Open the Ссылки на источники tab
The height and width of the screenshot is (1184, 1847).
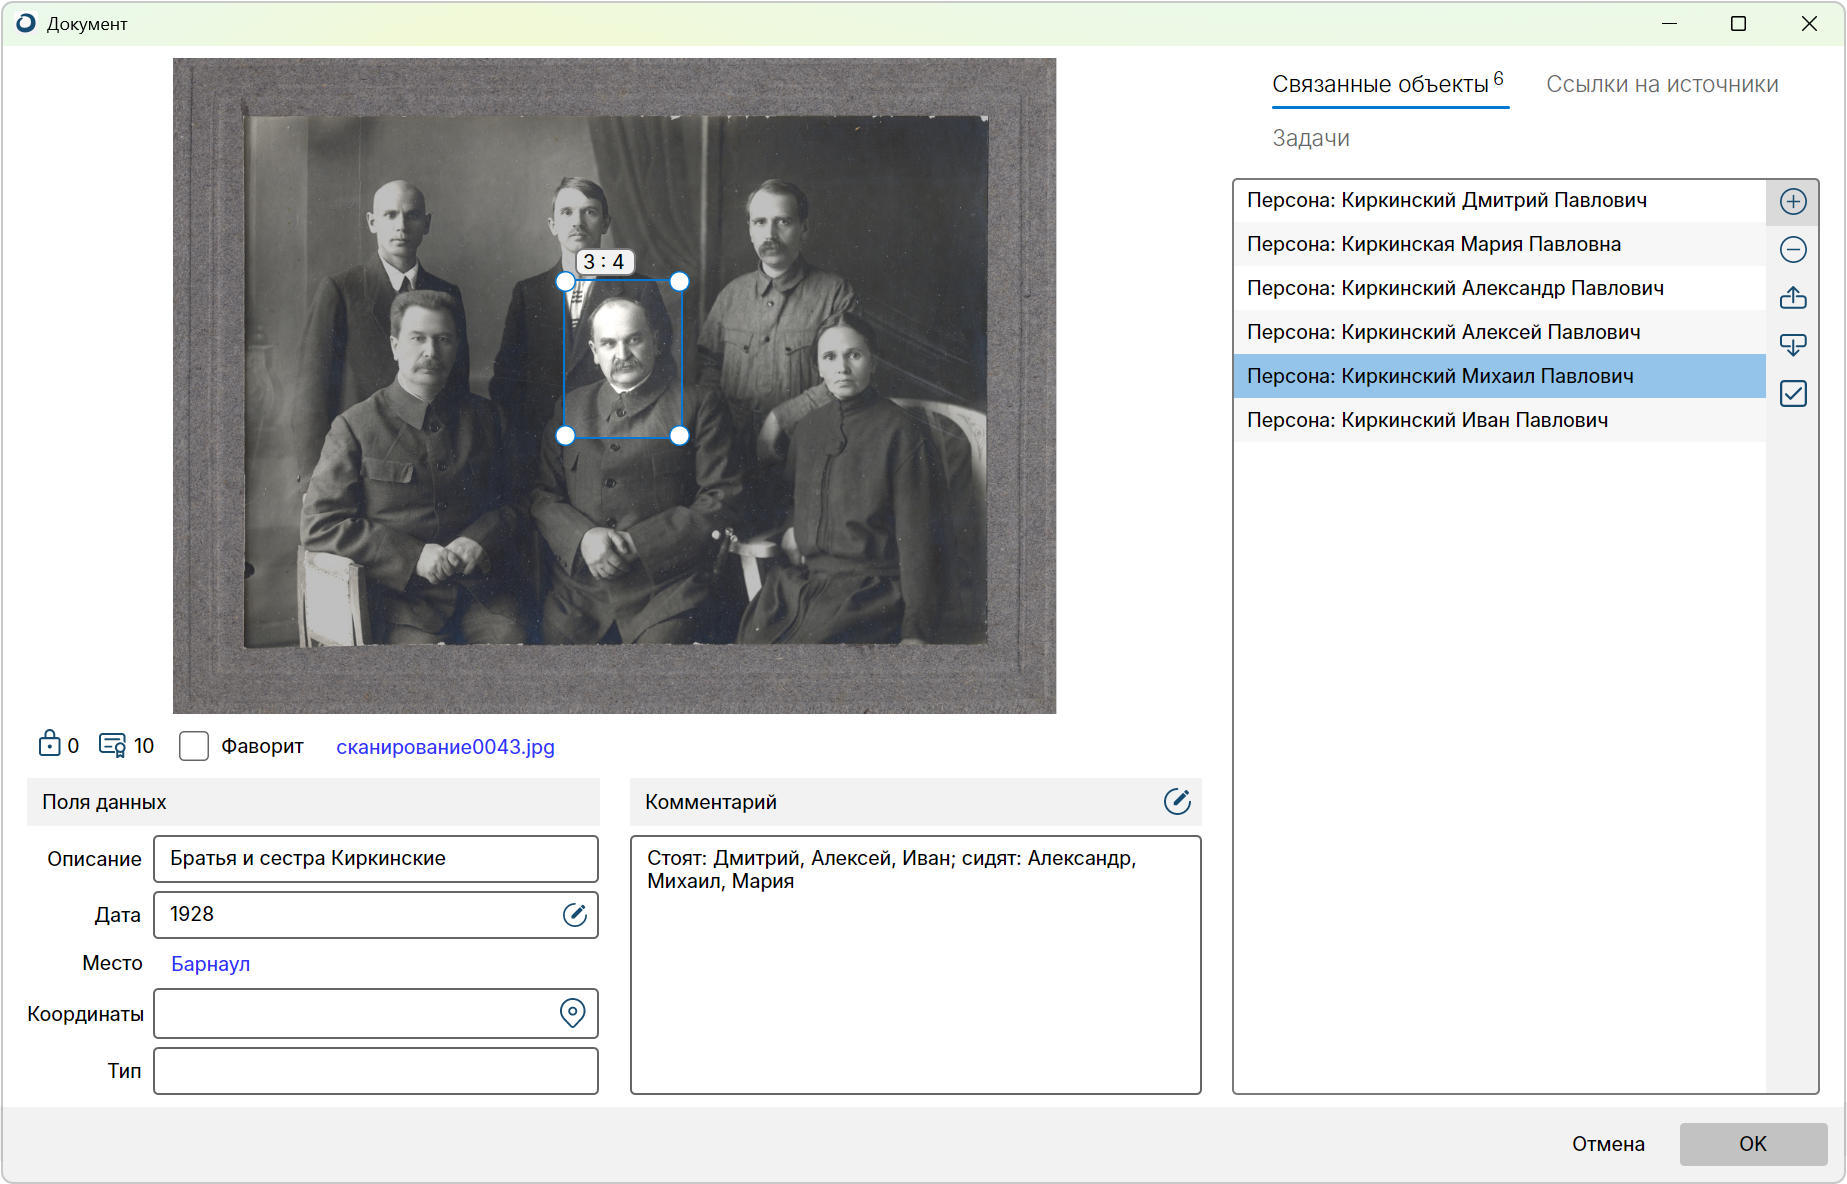tap(1662, 84)
